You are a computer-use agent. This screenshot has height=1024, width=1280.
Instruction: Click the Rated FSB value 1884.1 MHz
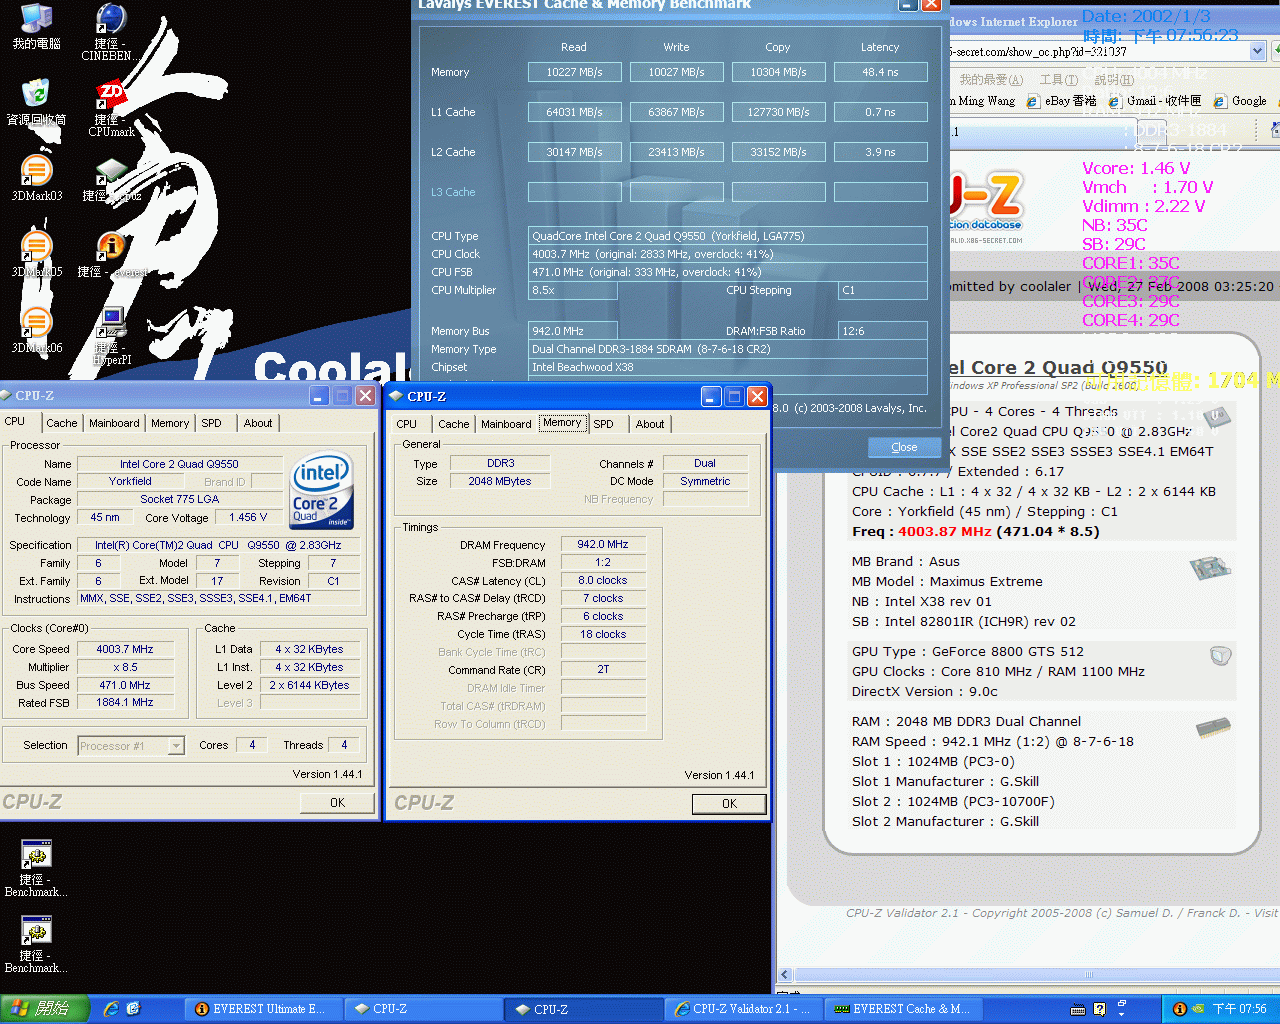125,703
